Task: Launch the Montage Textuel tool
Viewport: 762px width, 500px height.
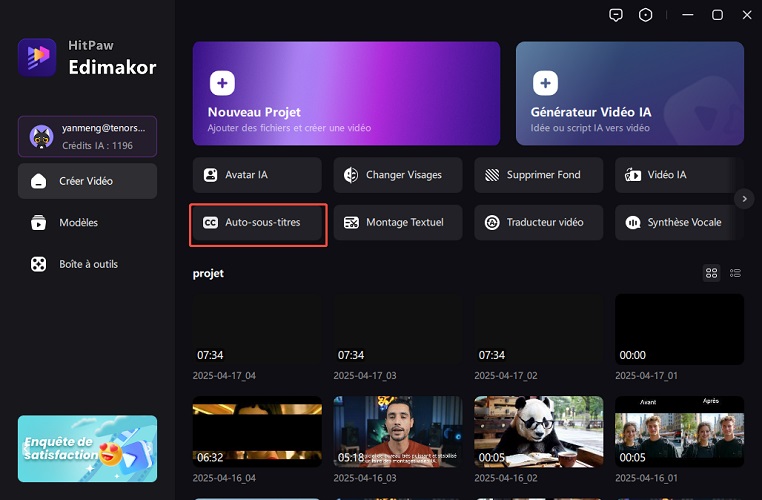Action: (x=398, y=223)
